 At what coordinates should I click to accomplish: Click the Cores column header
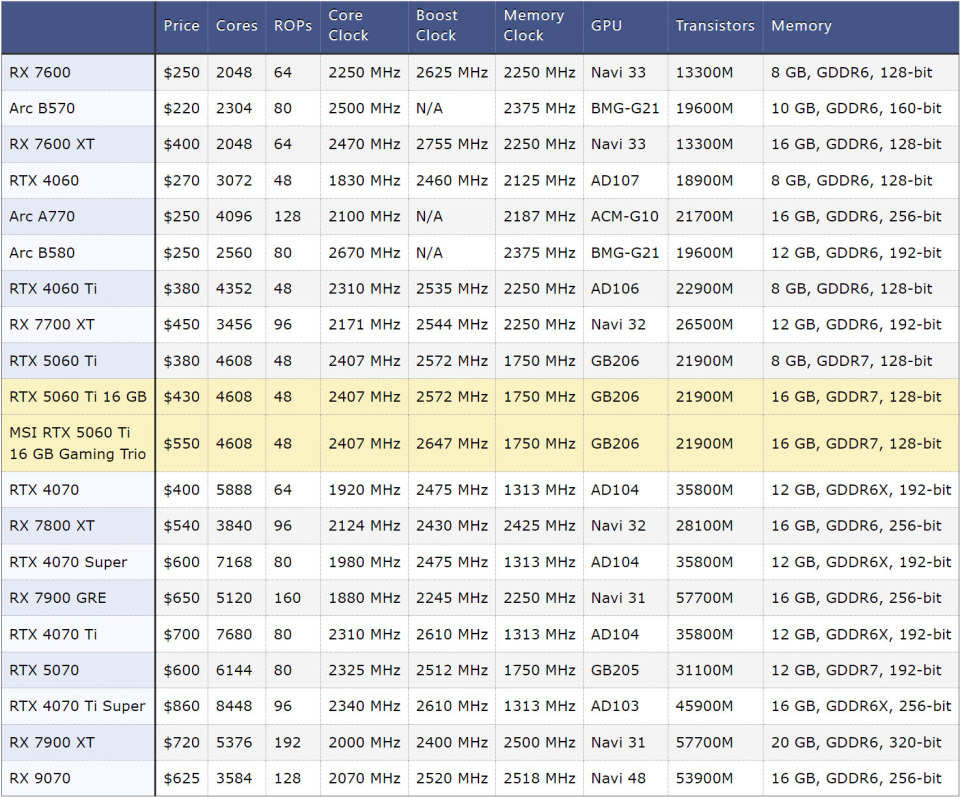[x=236, y=26]
